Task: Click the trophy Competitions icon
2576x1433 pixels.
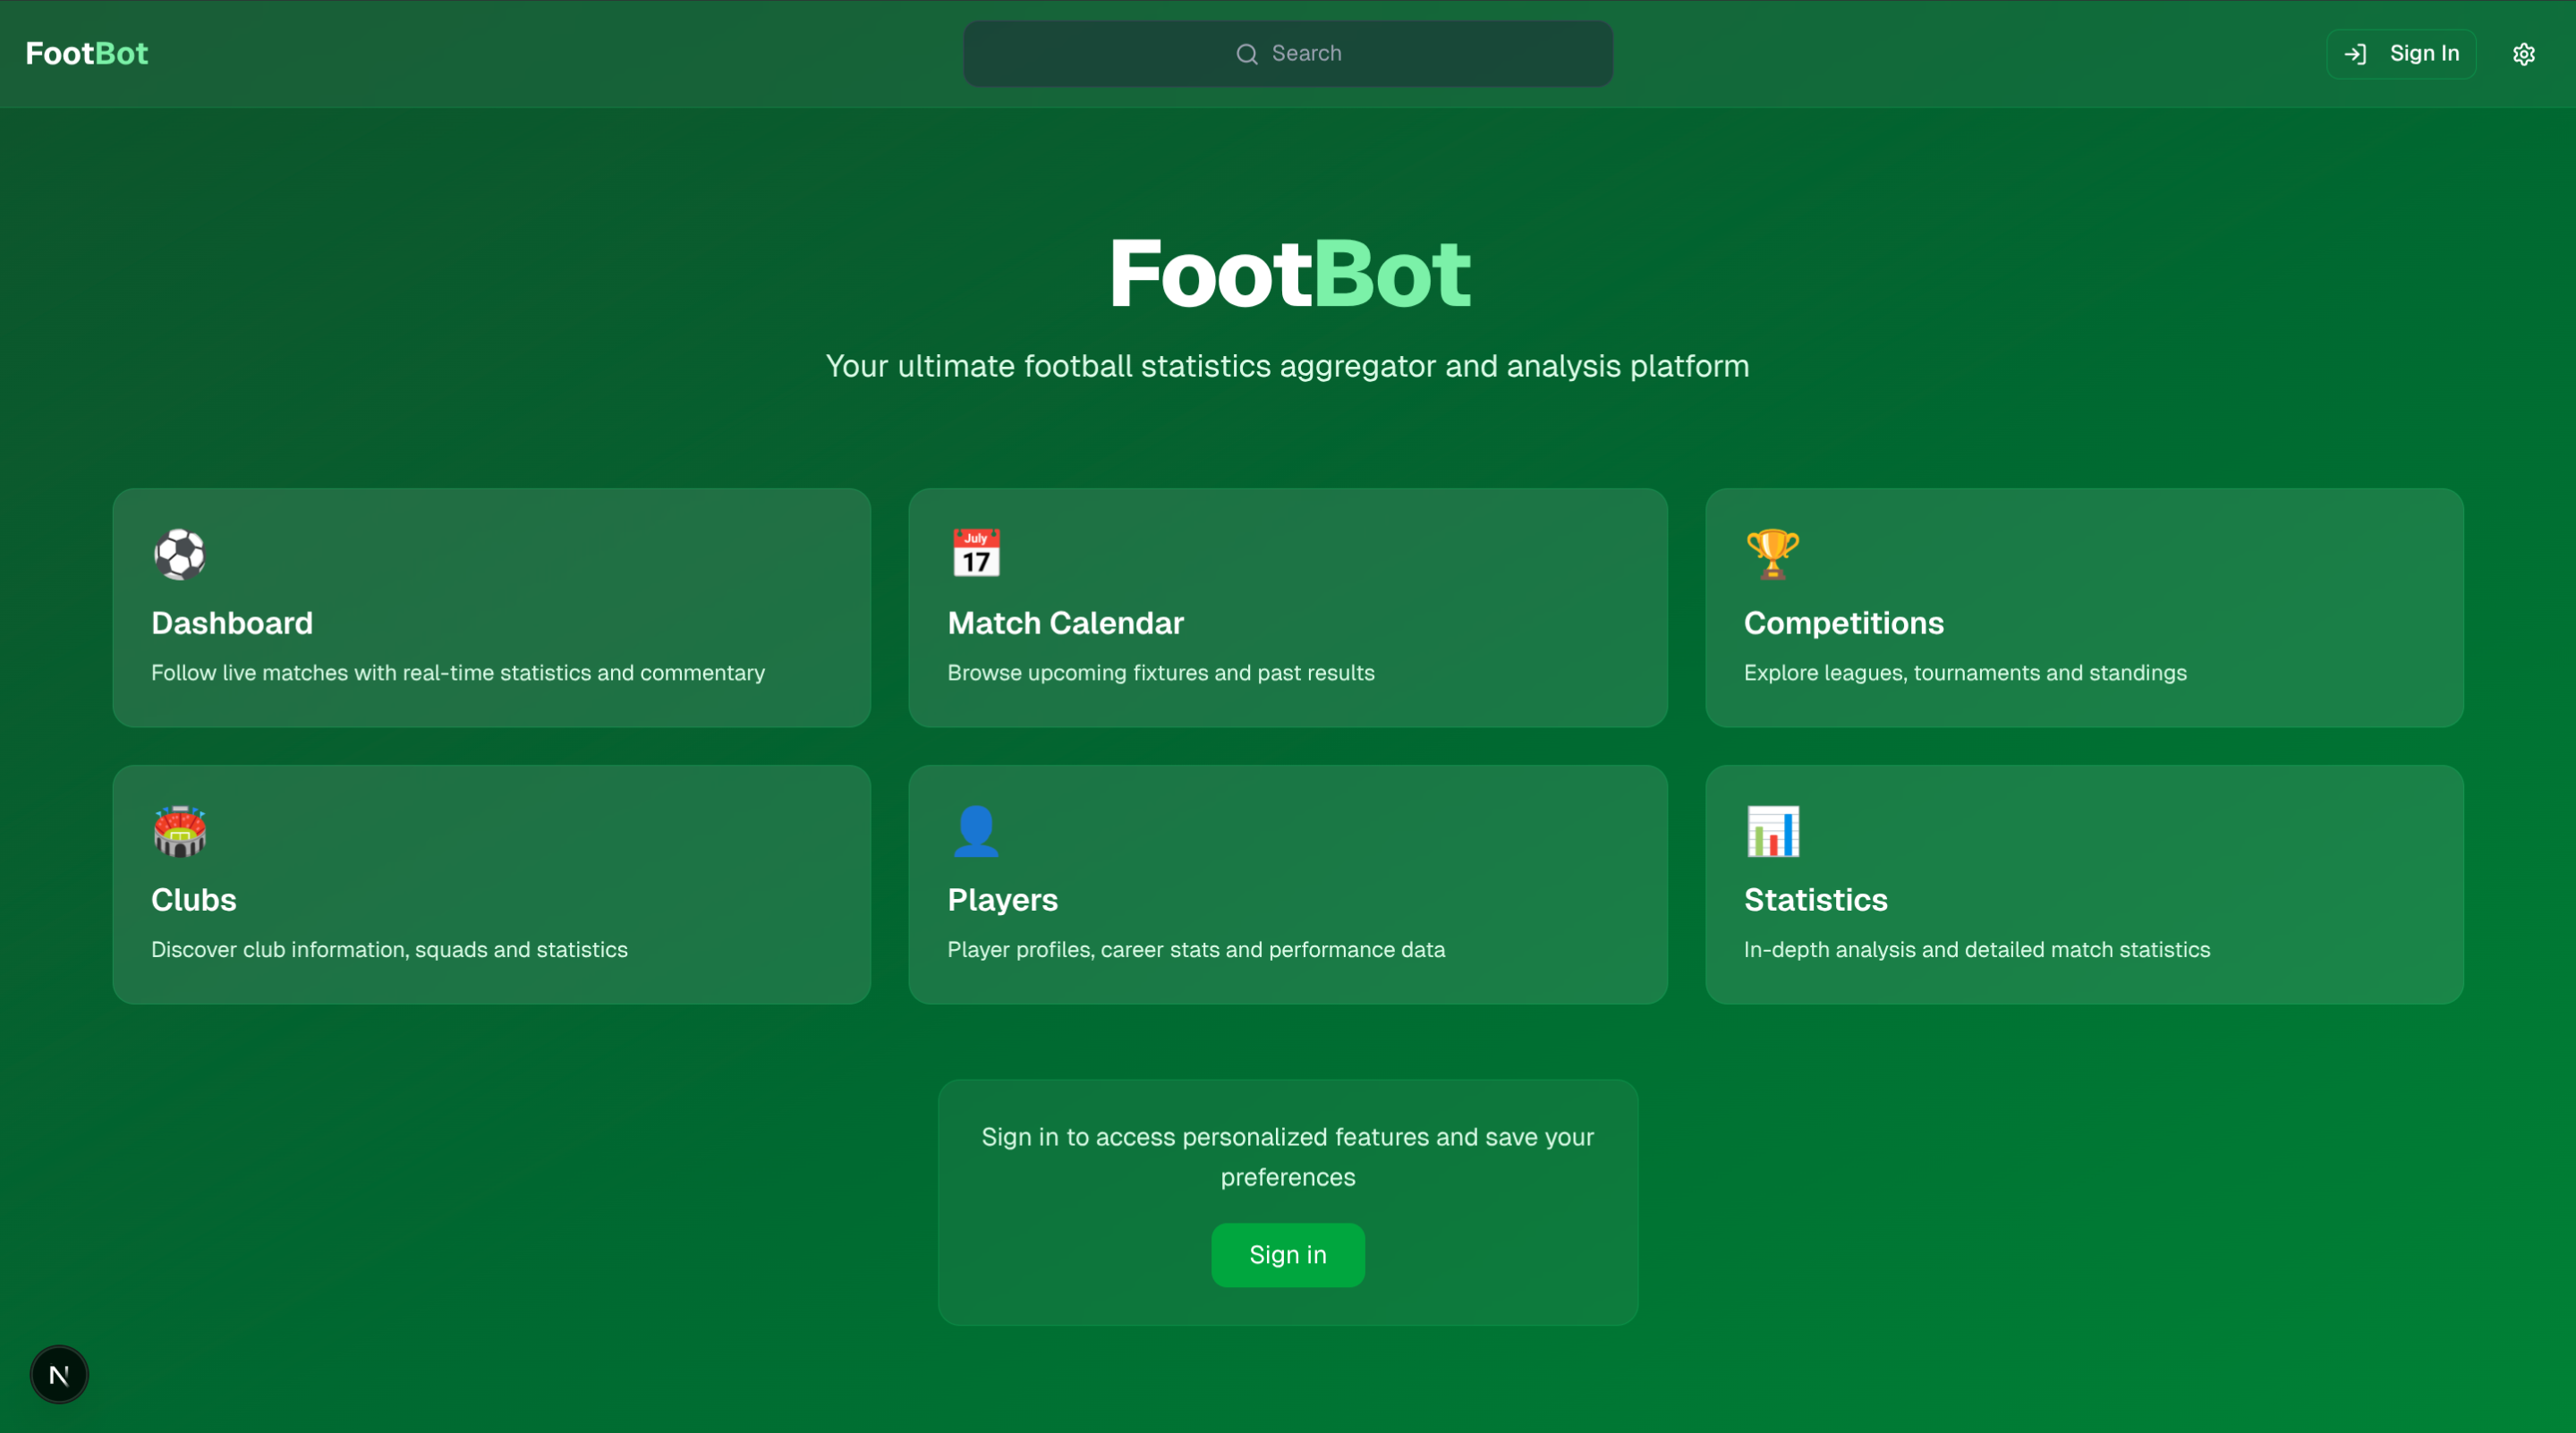Action: (1772, 554)
